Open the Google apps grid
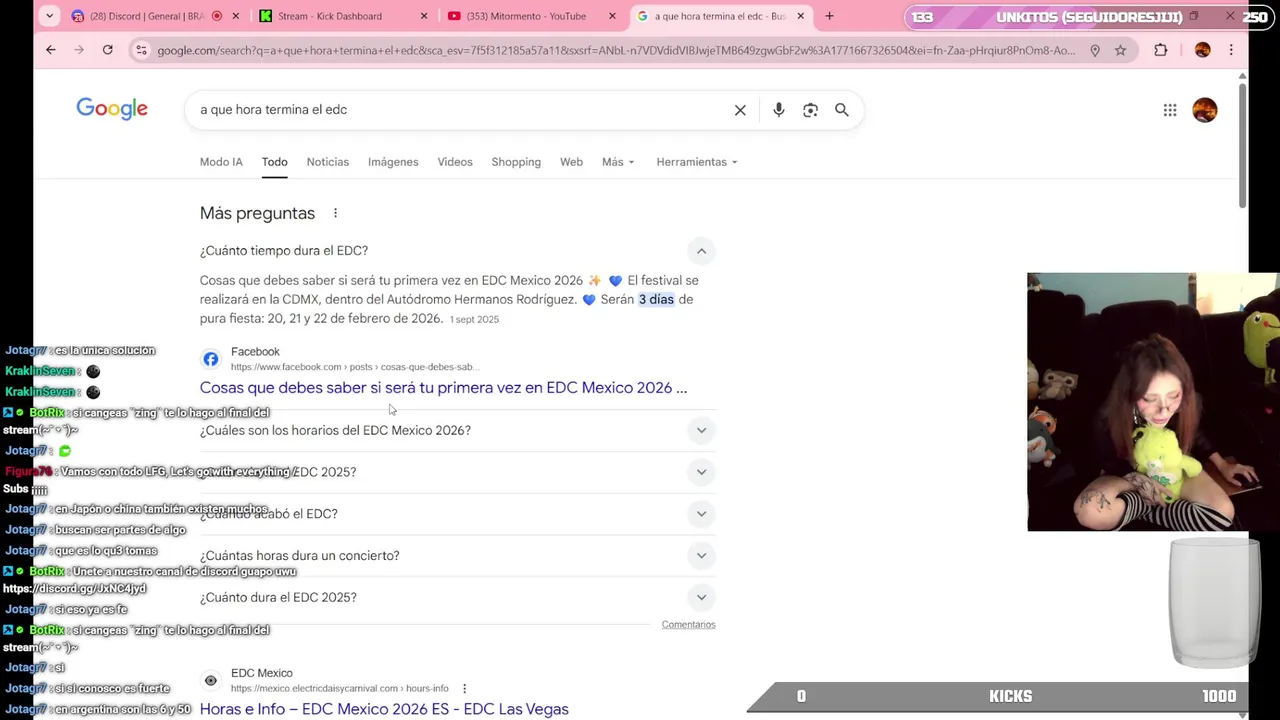 point(1170,110)
